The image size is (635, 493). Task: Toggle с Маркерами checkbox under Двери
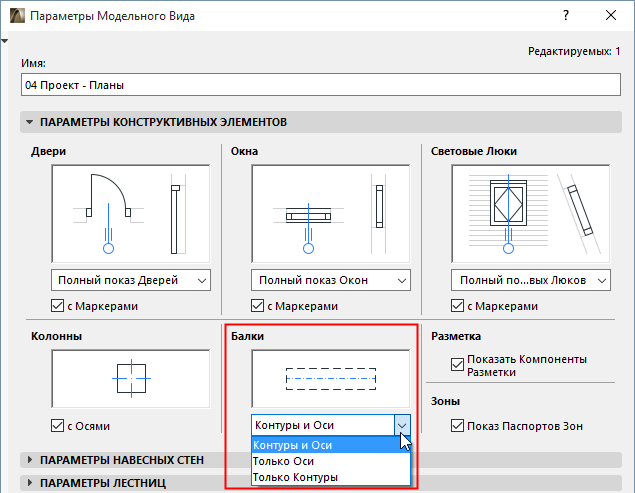pos(58,305)
